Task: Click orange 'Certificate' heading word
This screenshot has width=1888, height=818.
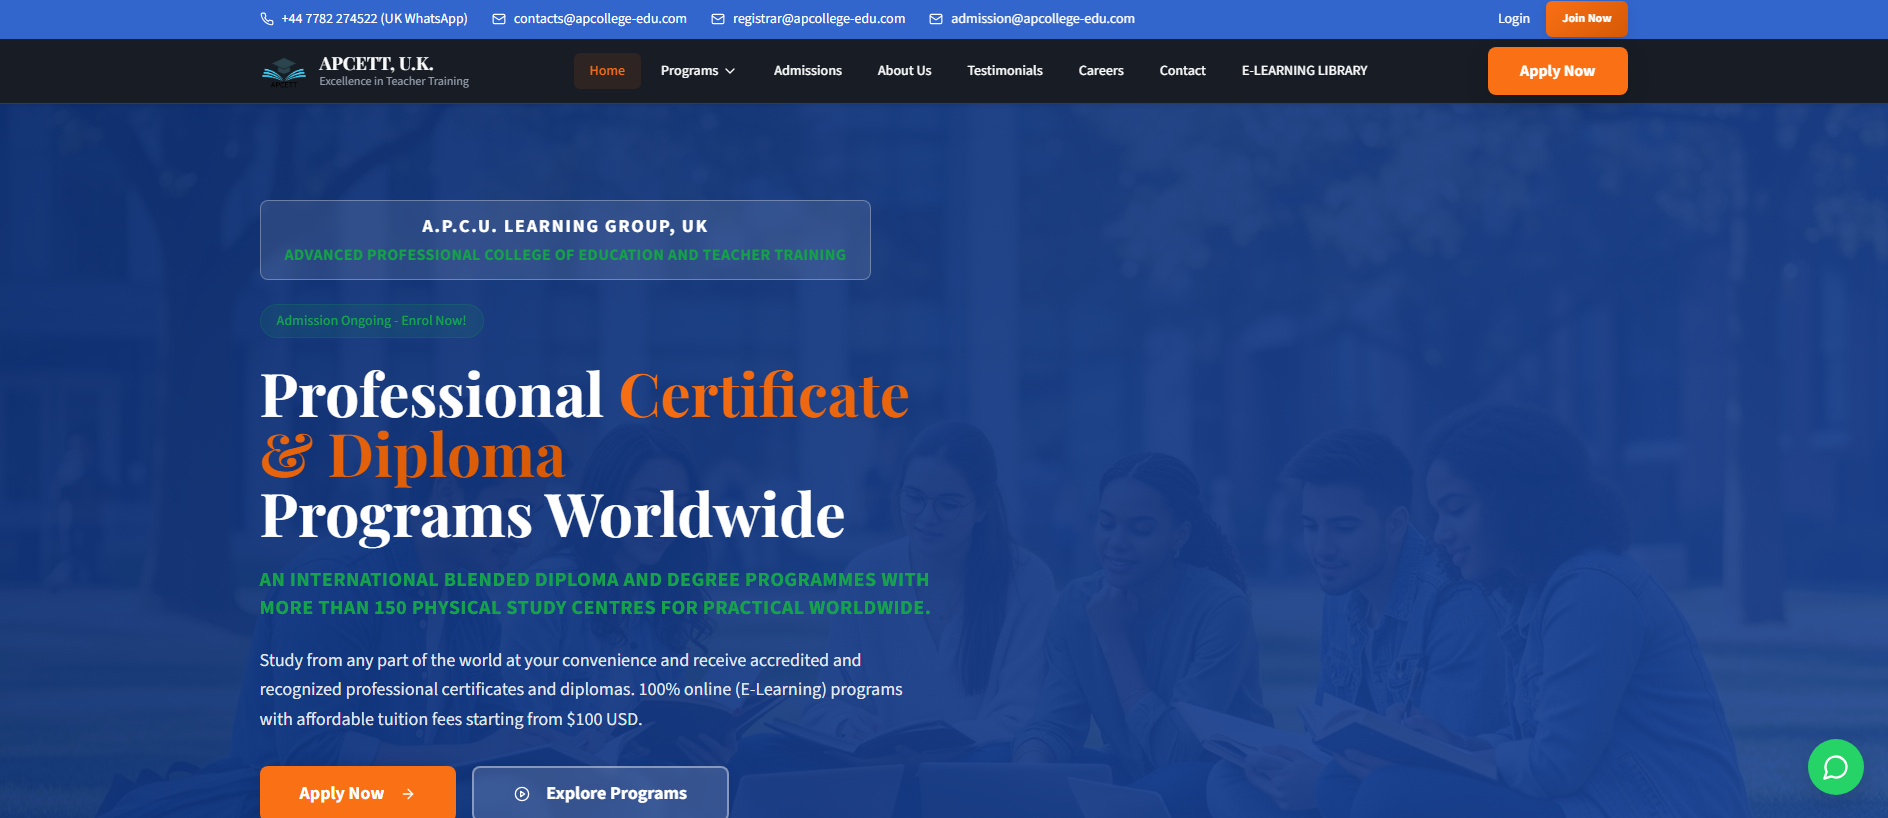Action: click(x=764, y=396)
